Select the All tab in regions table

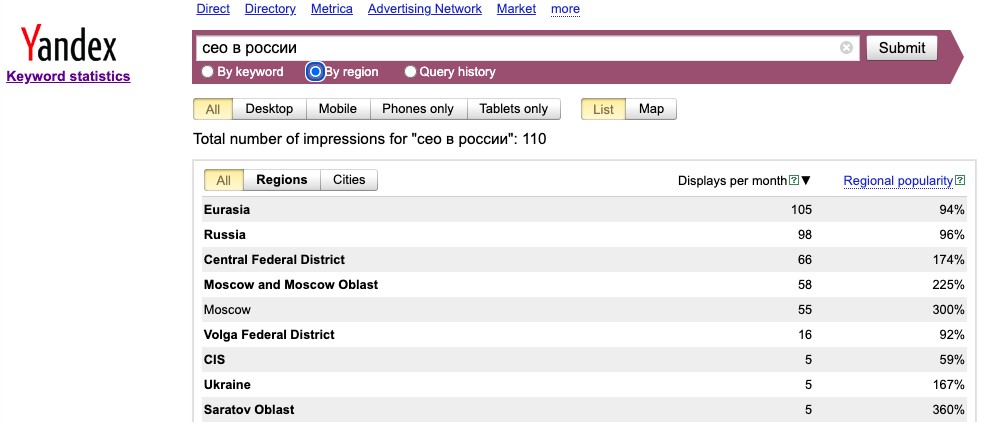224,180
